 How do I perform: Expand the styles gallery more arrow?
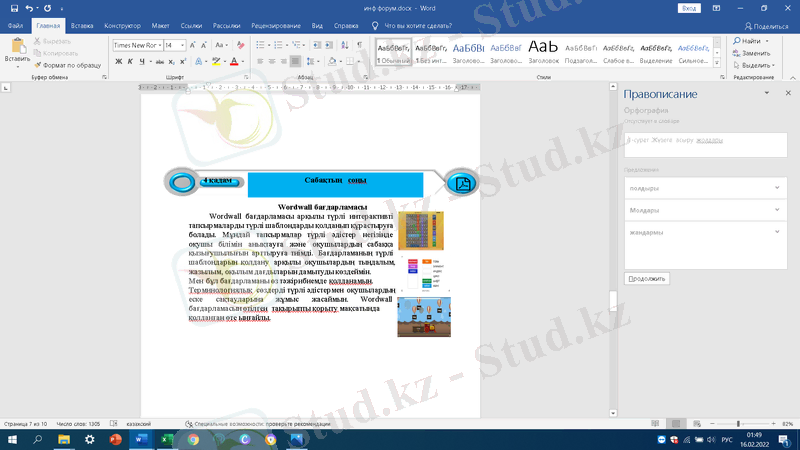point(717,63)
